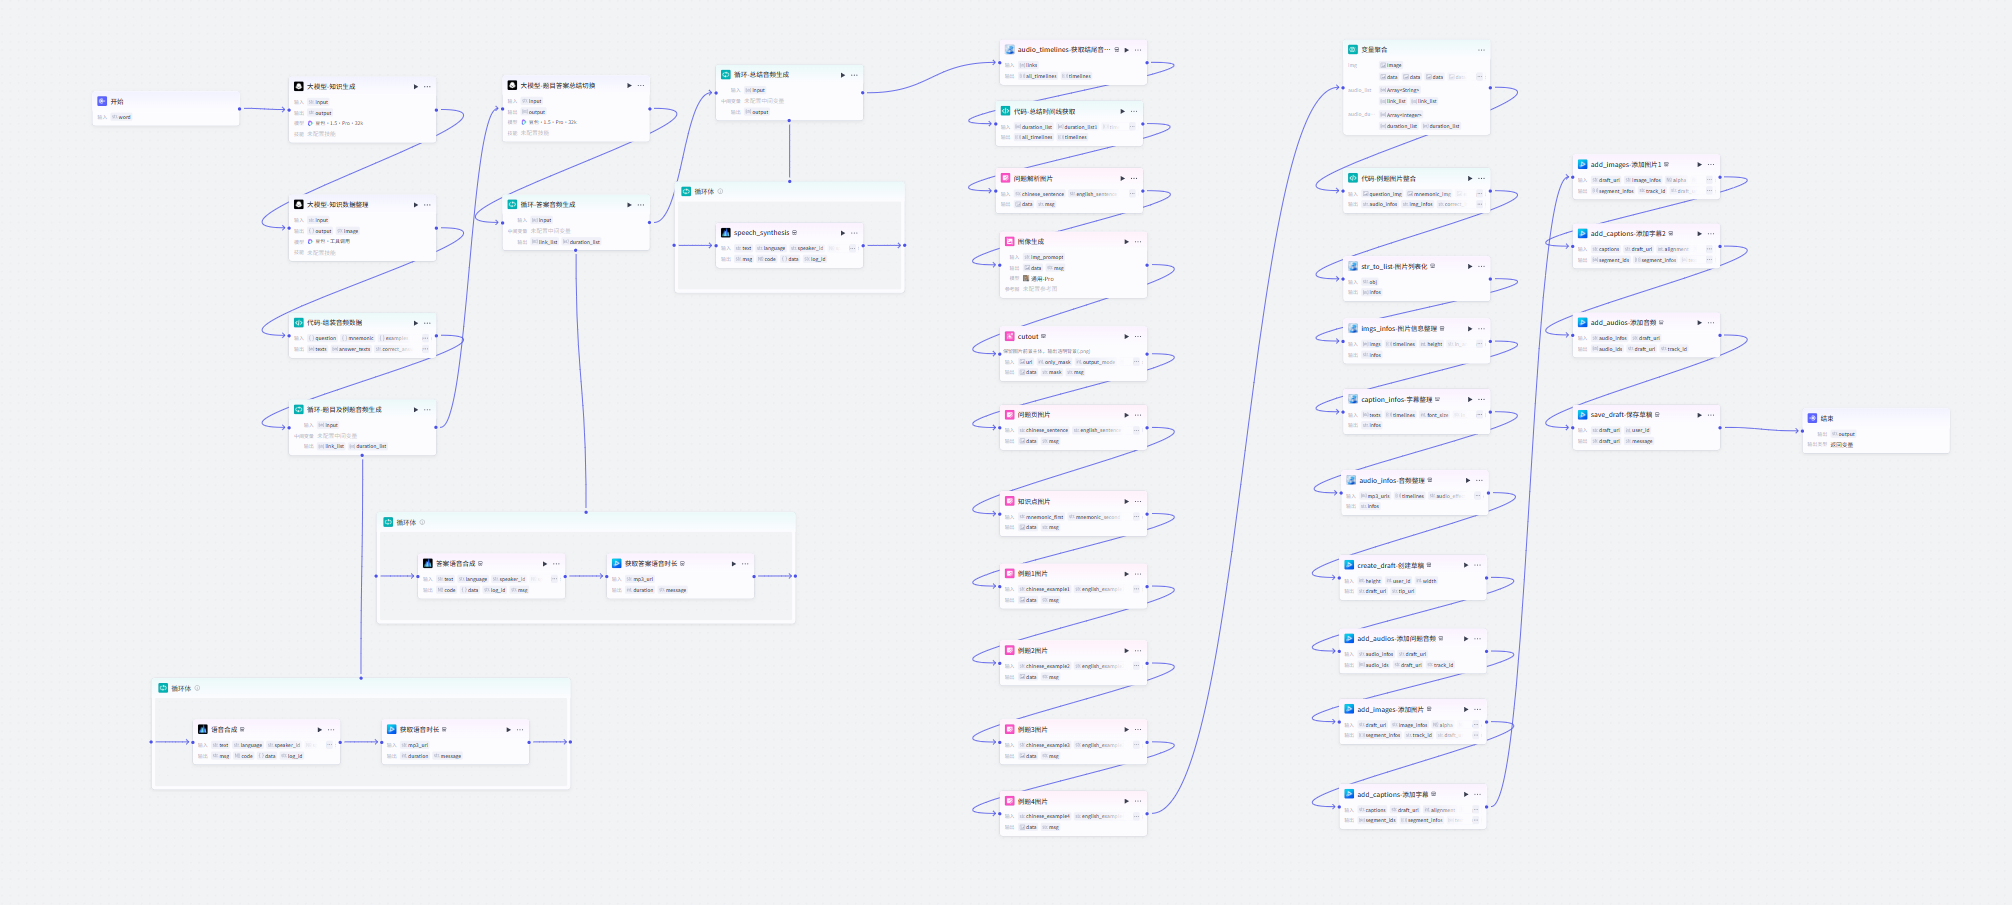Select the 例题1图片 node title
Viewport: 2012px width, 905px height.
point(1033,573)
